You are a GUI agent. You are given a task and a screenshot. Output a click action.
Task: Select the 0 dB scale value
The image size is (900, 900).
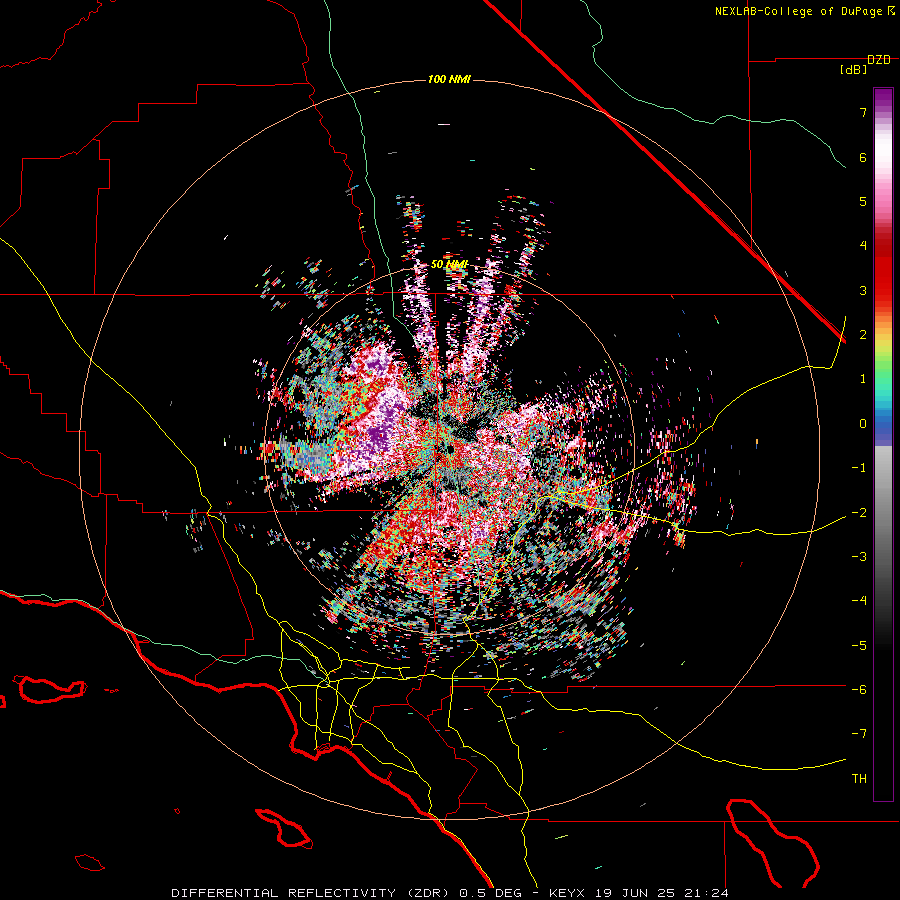[863, 424]
